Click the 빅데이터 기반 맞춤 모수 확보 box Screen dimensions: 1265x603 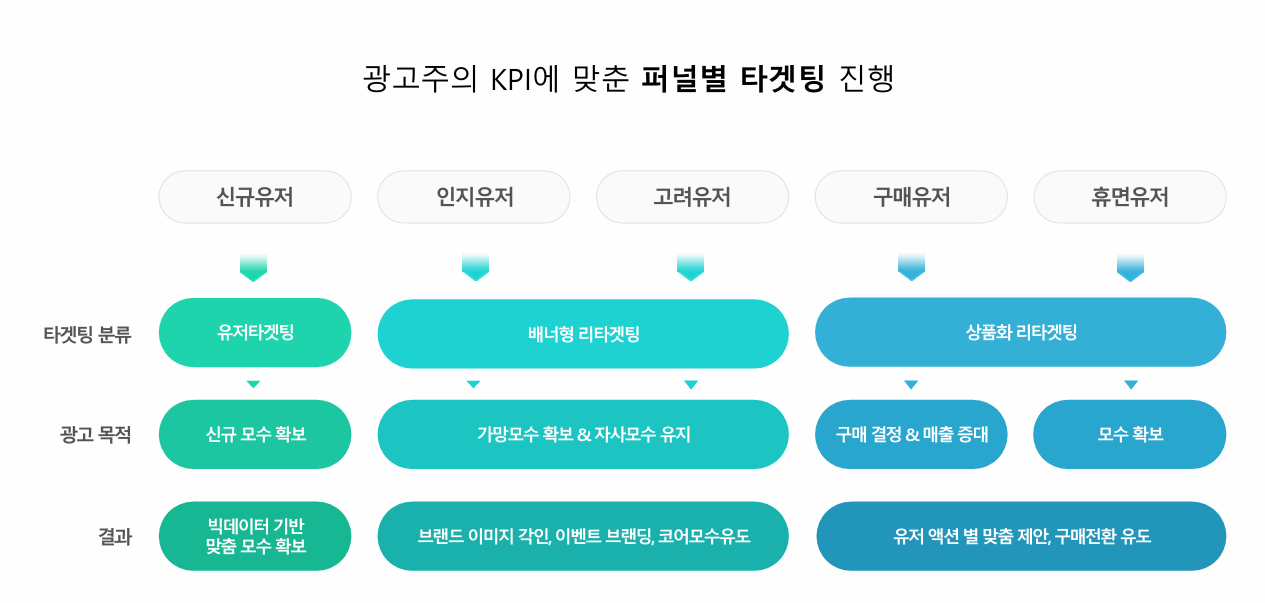point(255,536)
